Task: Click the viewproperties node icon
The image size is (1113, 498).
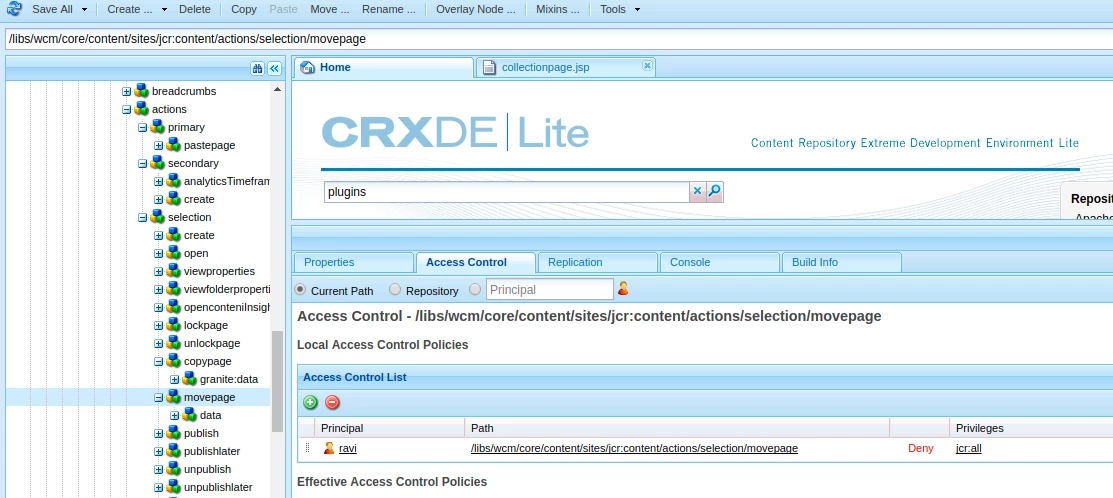Action: pyautogui.click(x=173, y=271)
